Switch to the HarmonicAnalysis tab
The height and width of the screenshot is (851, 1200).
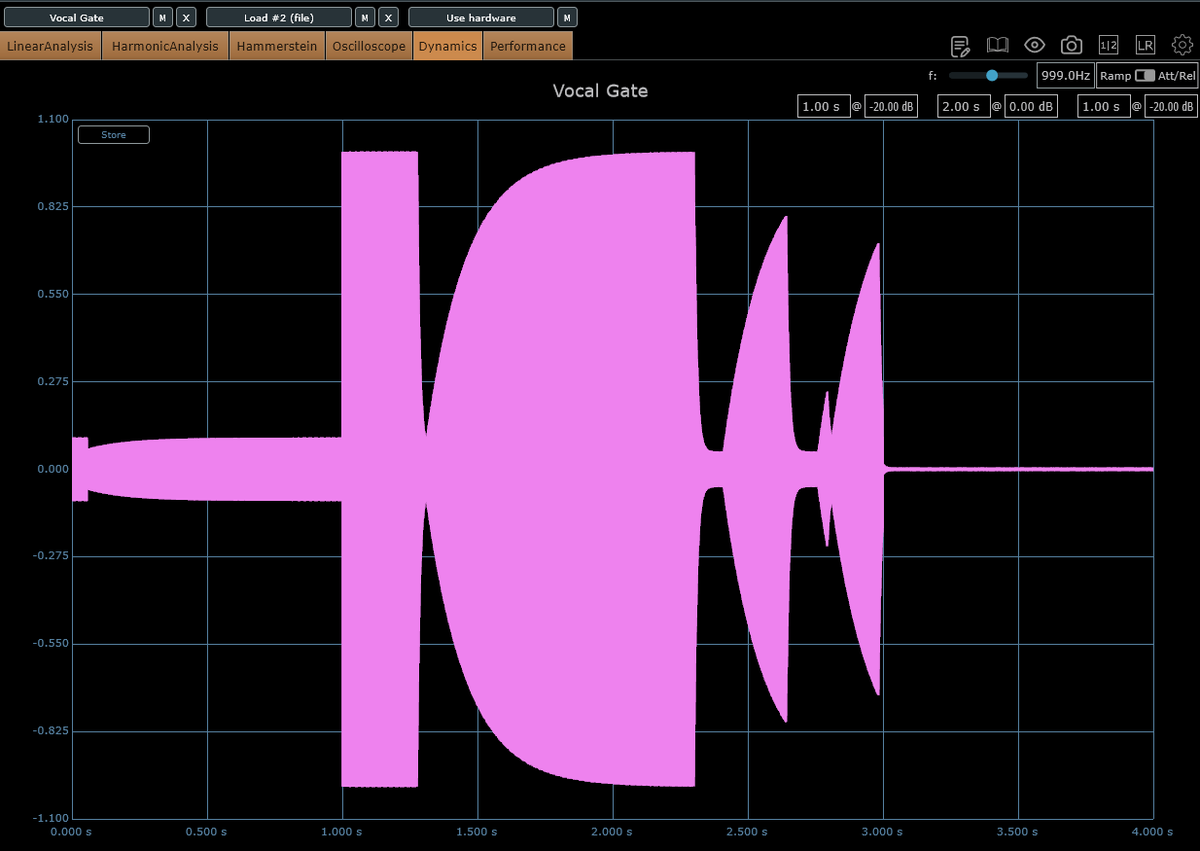point(165,46)
